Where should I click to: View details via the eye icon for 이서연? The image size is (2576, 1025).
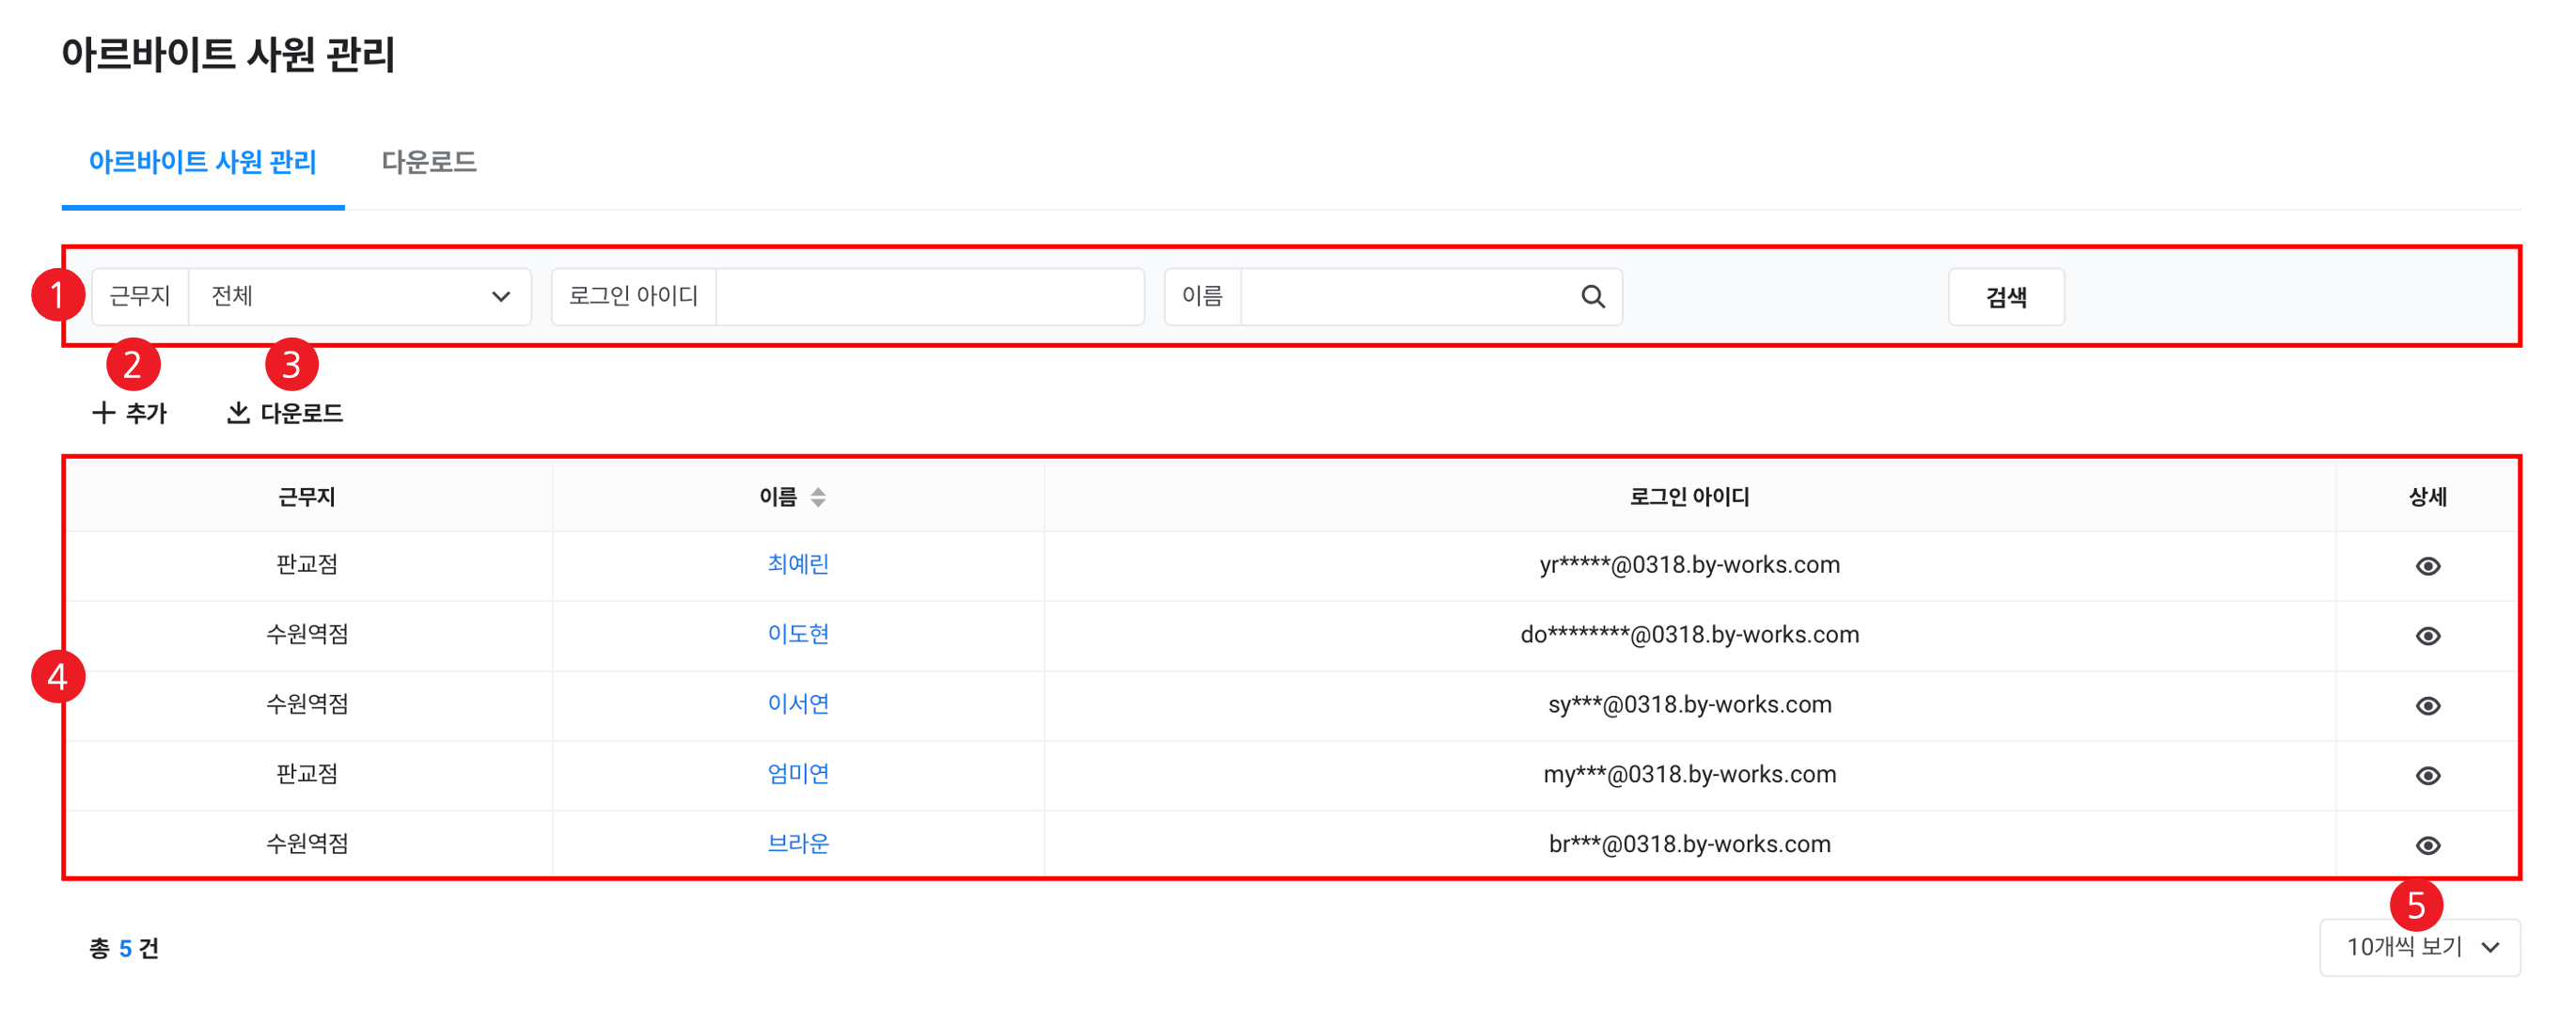pyautogui.click(x=2427, y=706)
